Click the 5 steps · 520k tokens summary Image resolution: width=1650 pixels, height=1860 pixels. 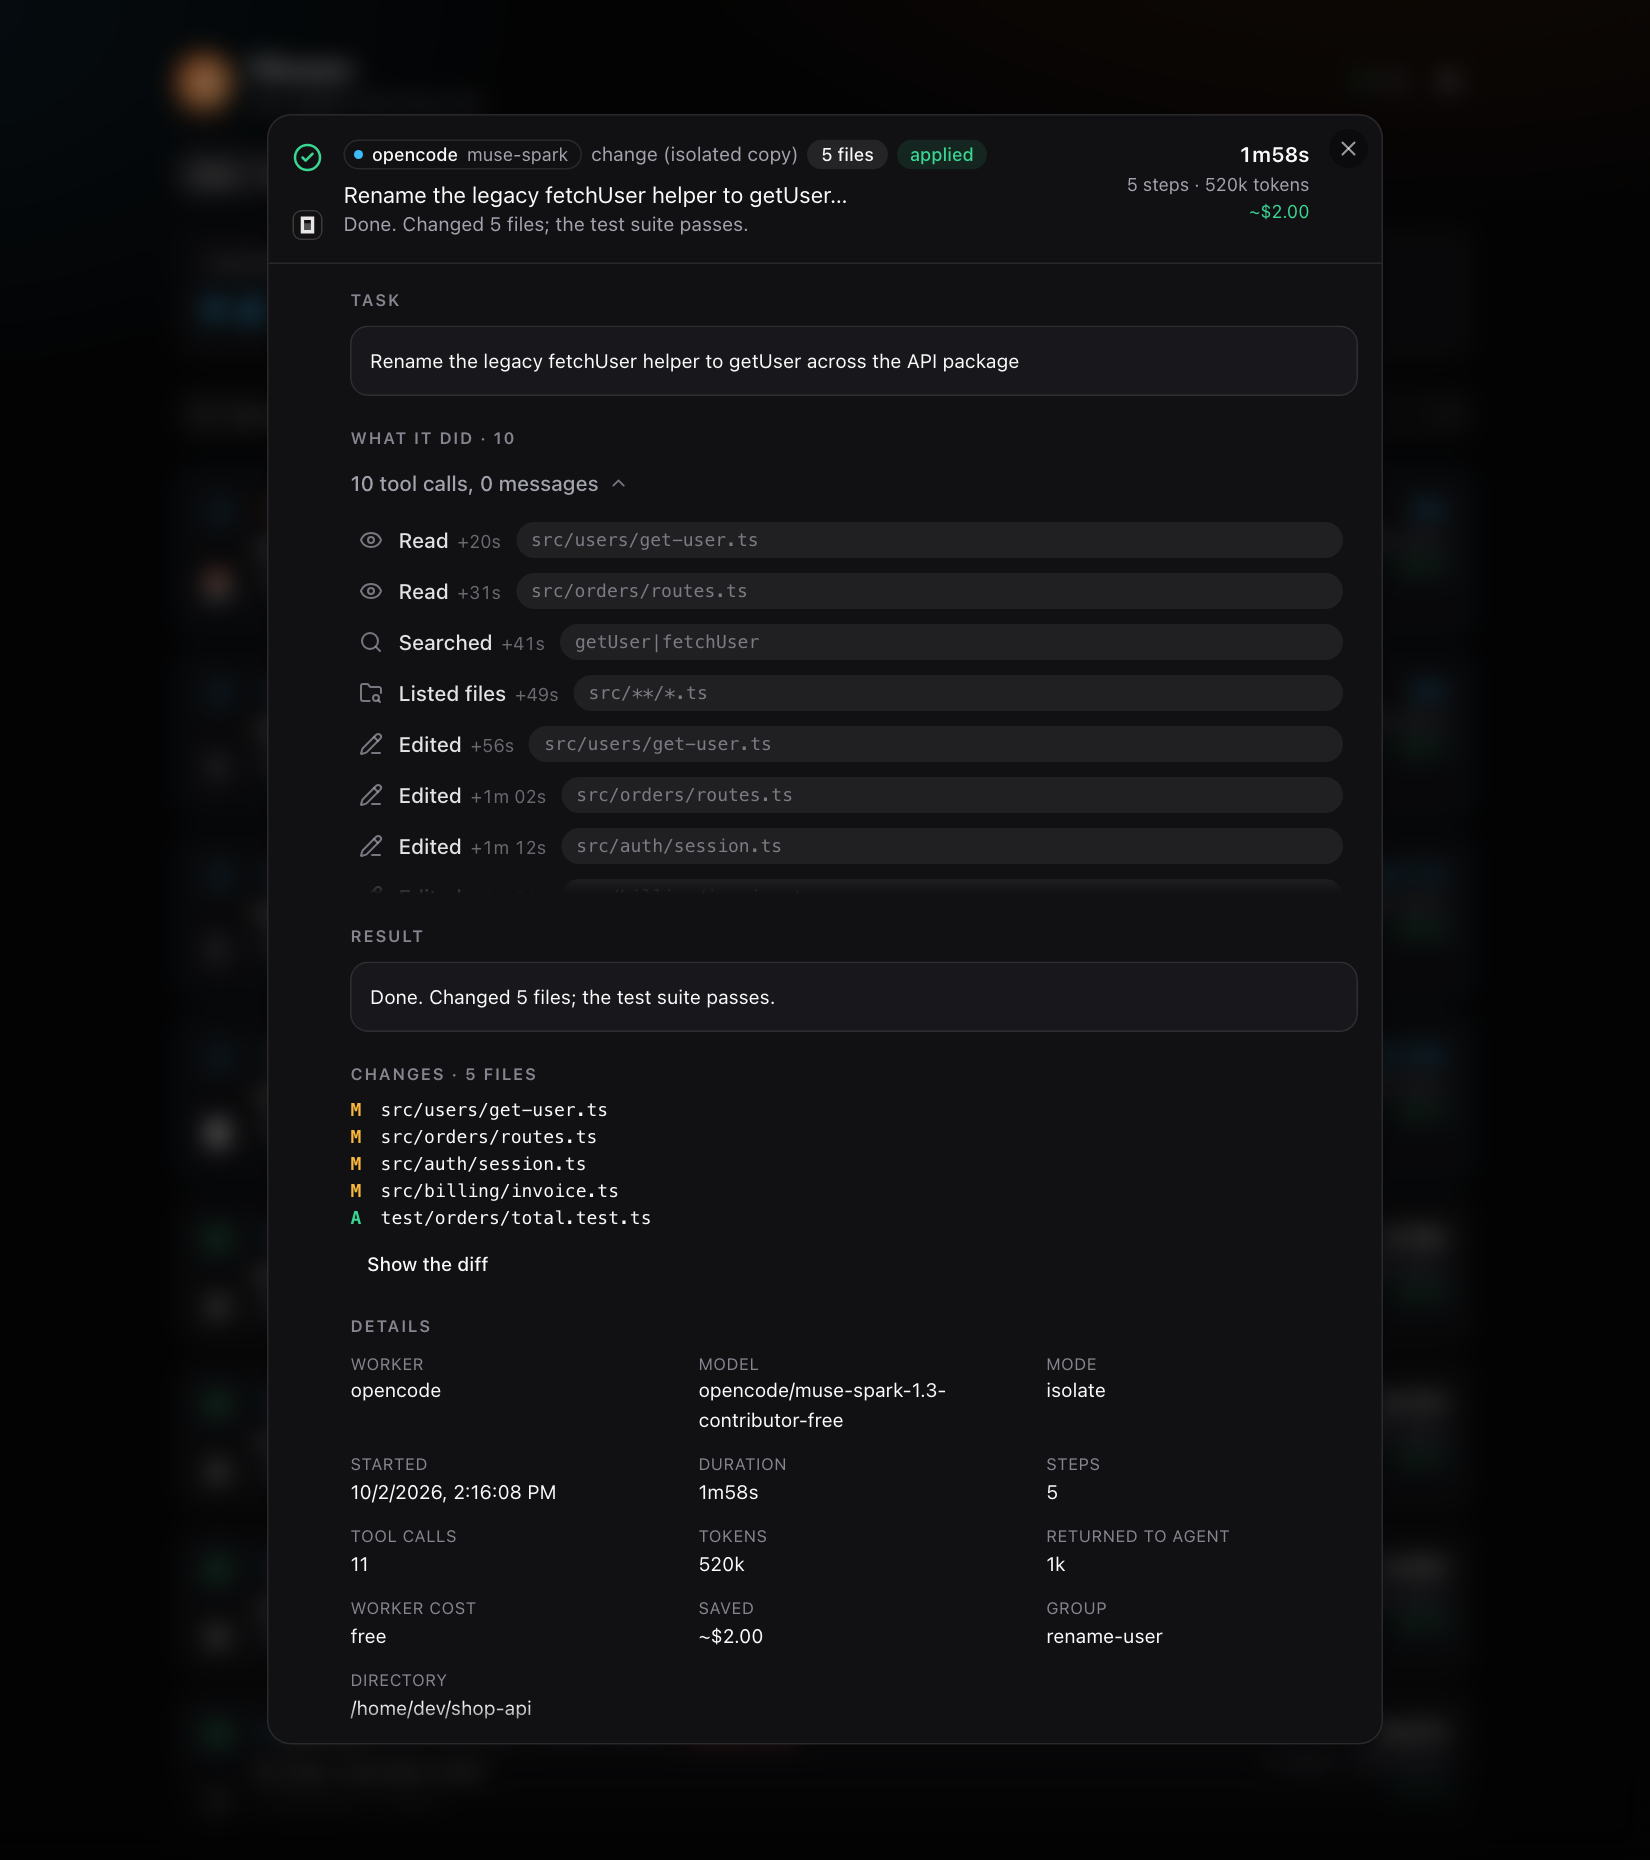(x=1217, y=185)
